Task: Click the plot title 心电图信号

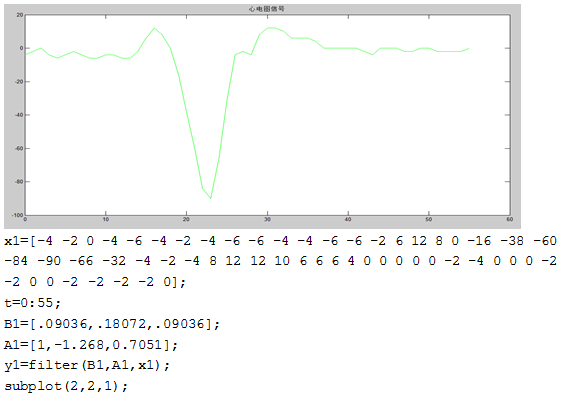Action: point(266,9)
